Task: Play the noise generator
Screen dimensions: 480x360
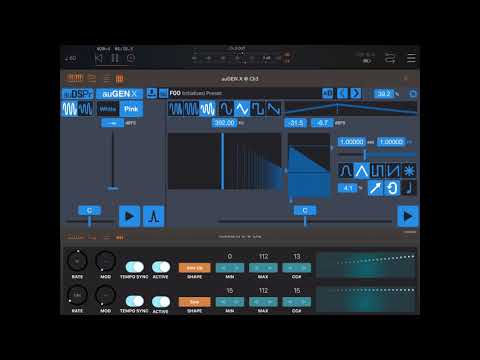Action: pyautogui.click(x=130, y=216)
